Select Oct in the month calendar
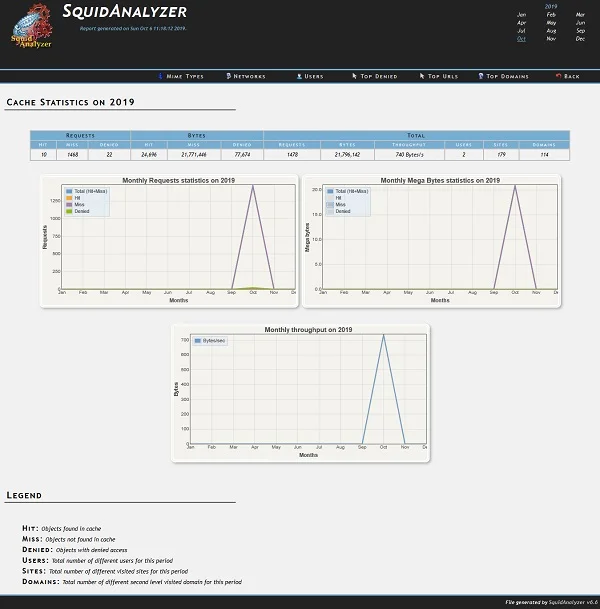This screenshot has width=600, height=609. pyautogui.click(x=521, y=39)
